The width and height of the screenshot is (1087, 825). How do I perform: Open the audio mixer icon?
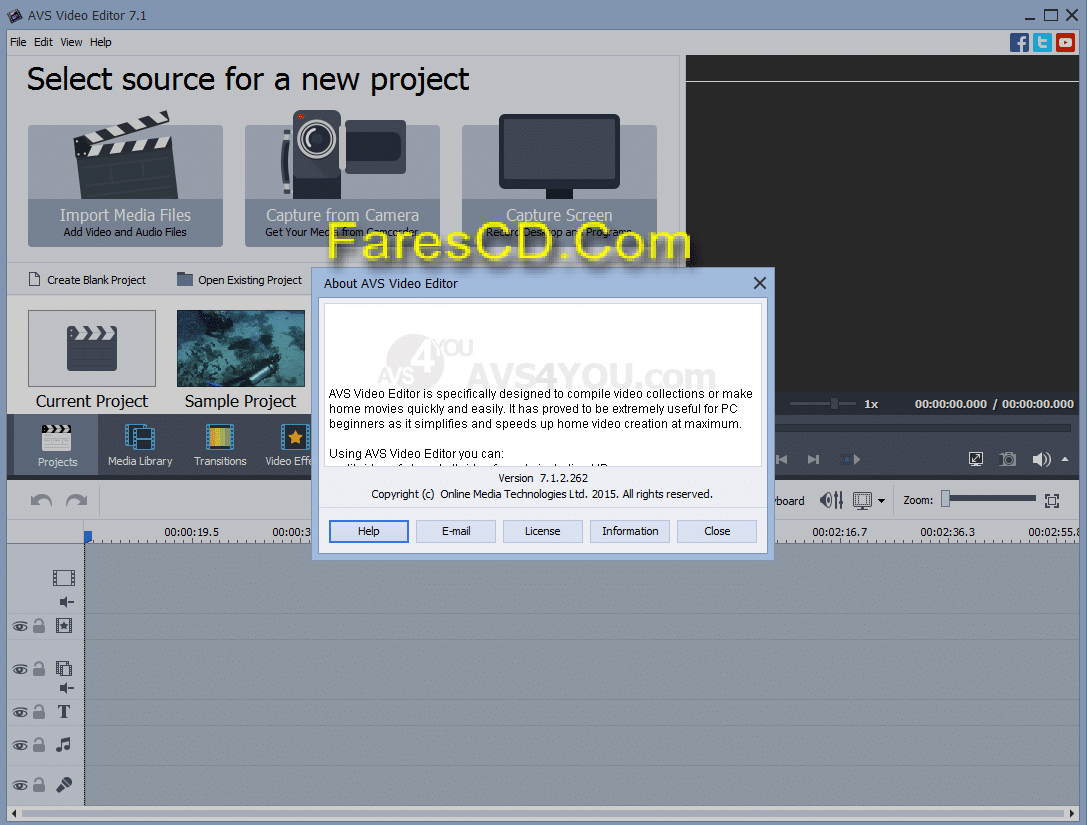click(x=831, y=500)
